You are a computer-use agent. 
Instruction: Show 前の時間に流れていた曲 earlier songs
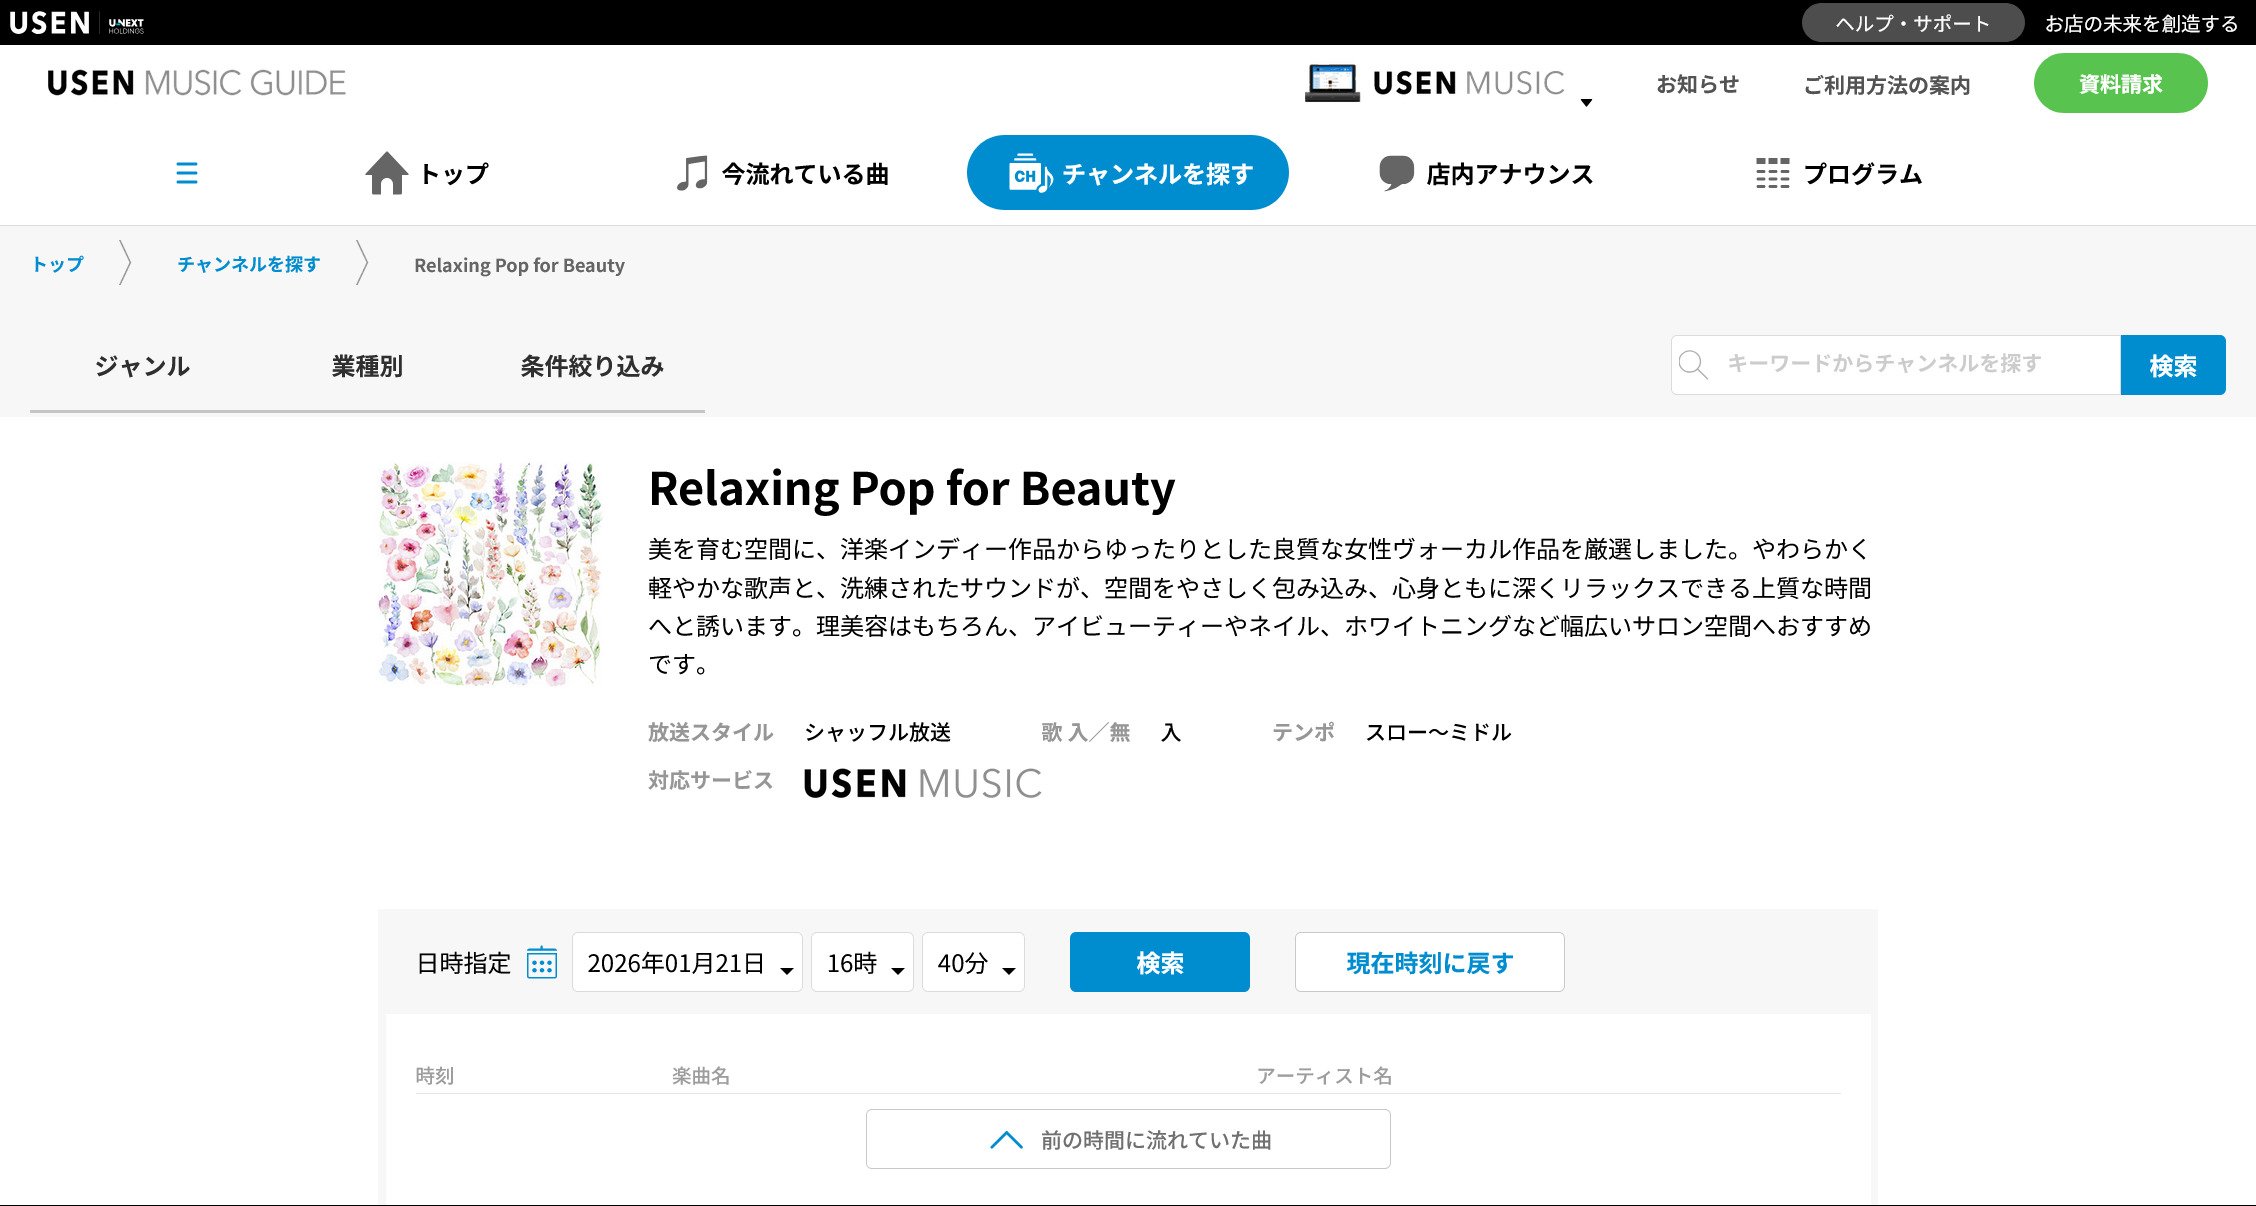coord(1128,1139)
